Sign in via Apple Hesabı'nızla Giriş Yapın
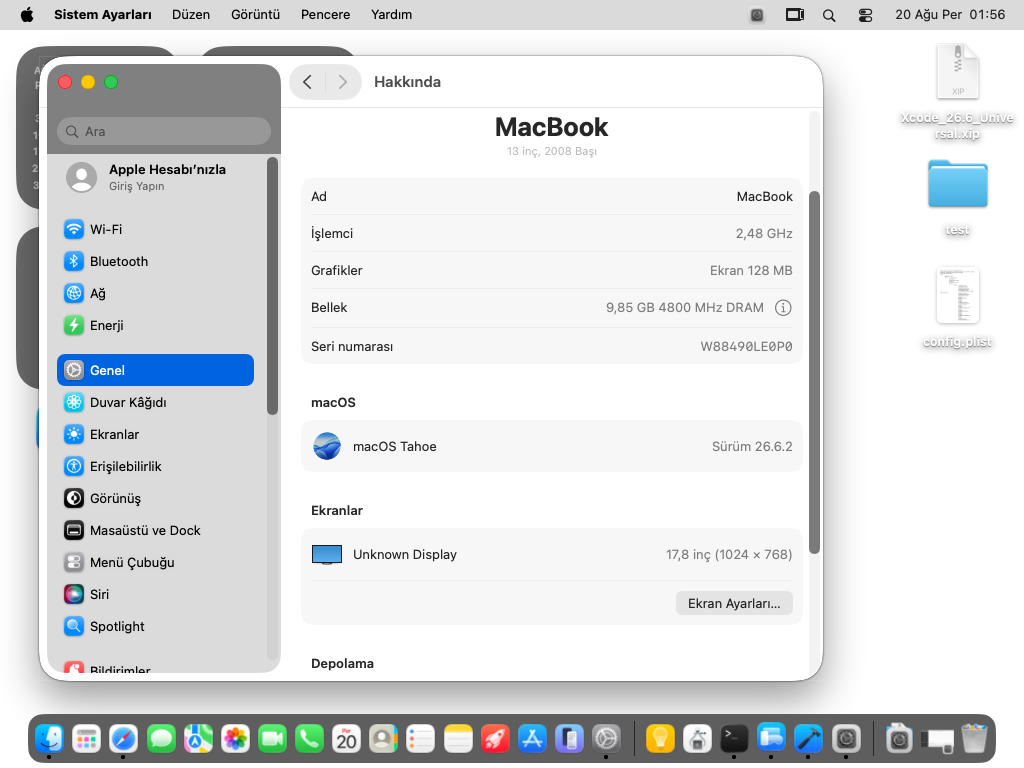The image size is (1024, 768). [x=155, y=177]
